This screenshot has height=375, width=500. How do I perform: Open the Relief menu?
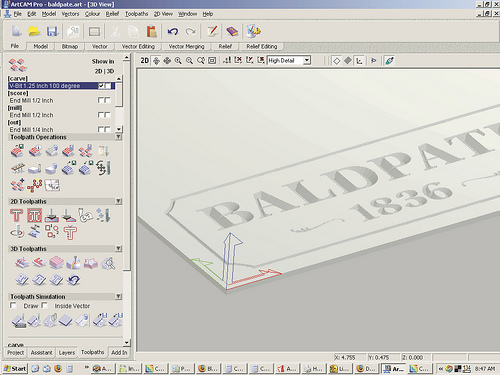click(x=112, y=14)
